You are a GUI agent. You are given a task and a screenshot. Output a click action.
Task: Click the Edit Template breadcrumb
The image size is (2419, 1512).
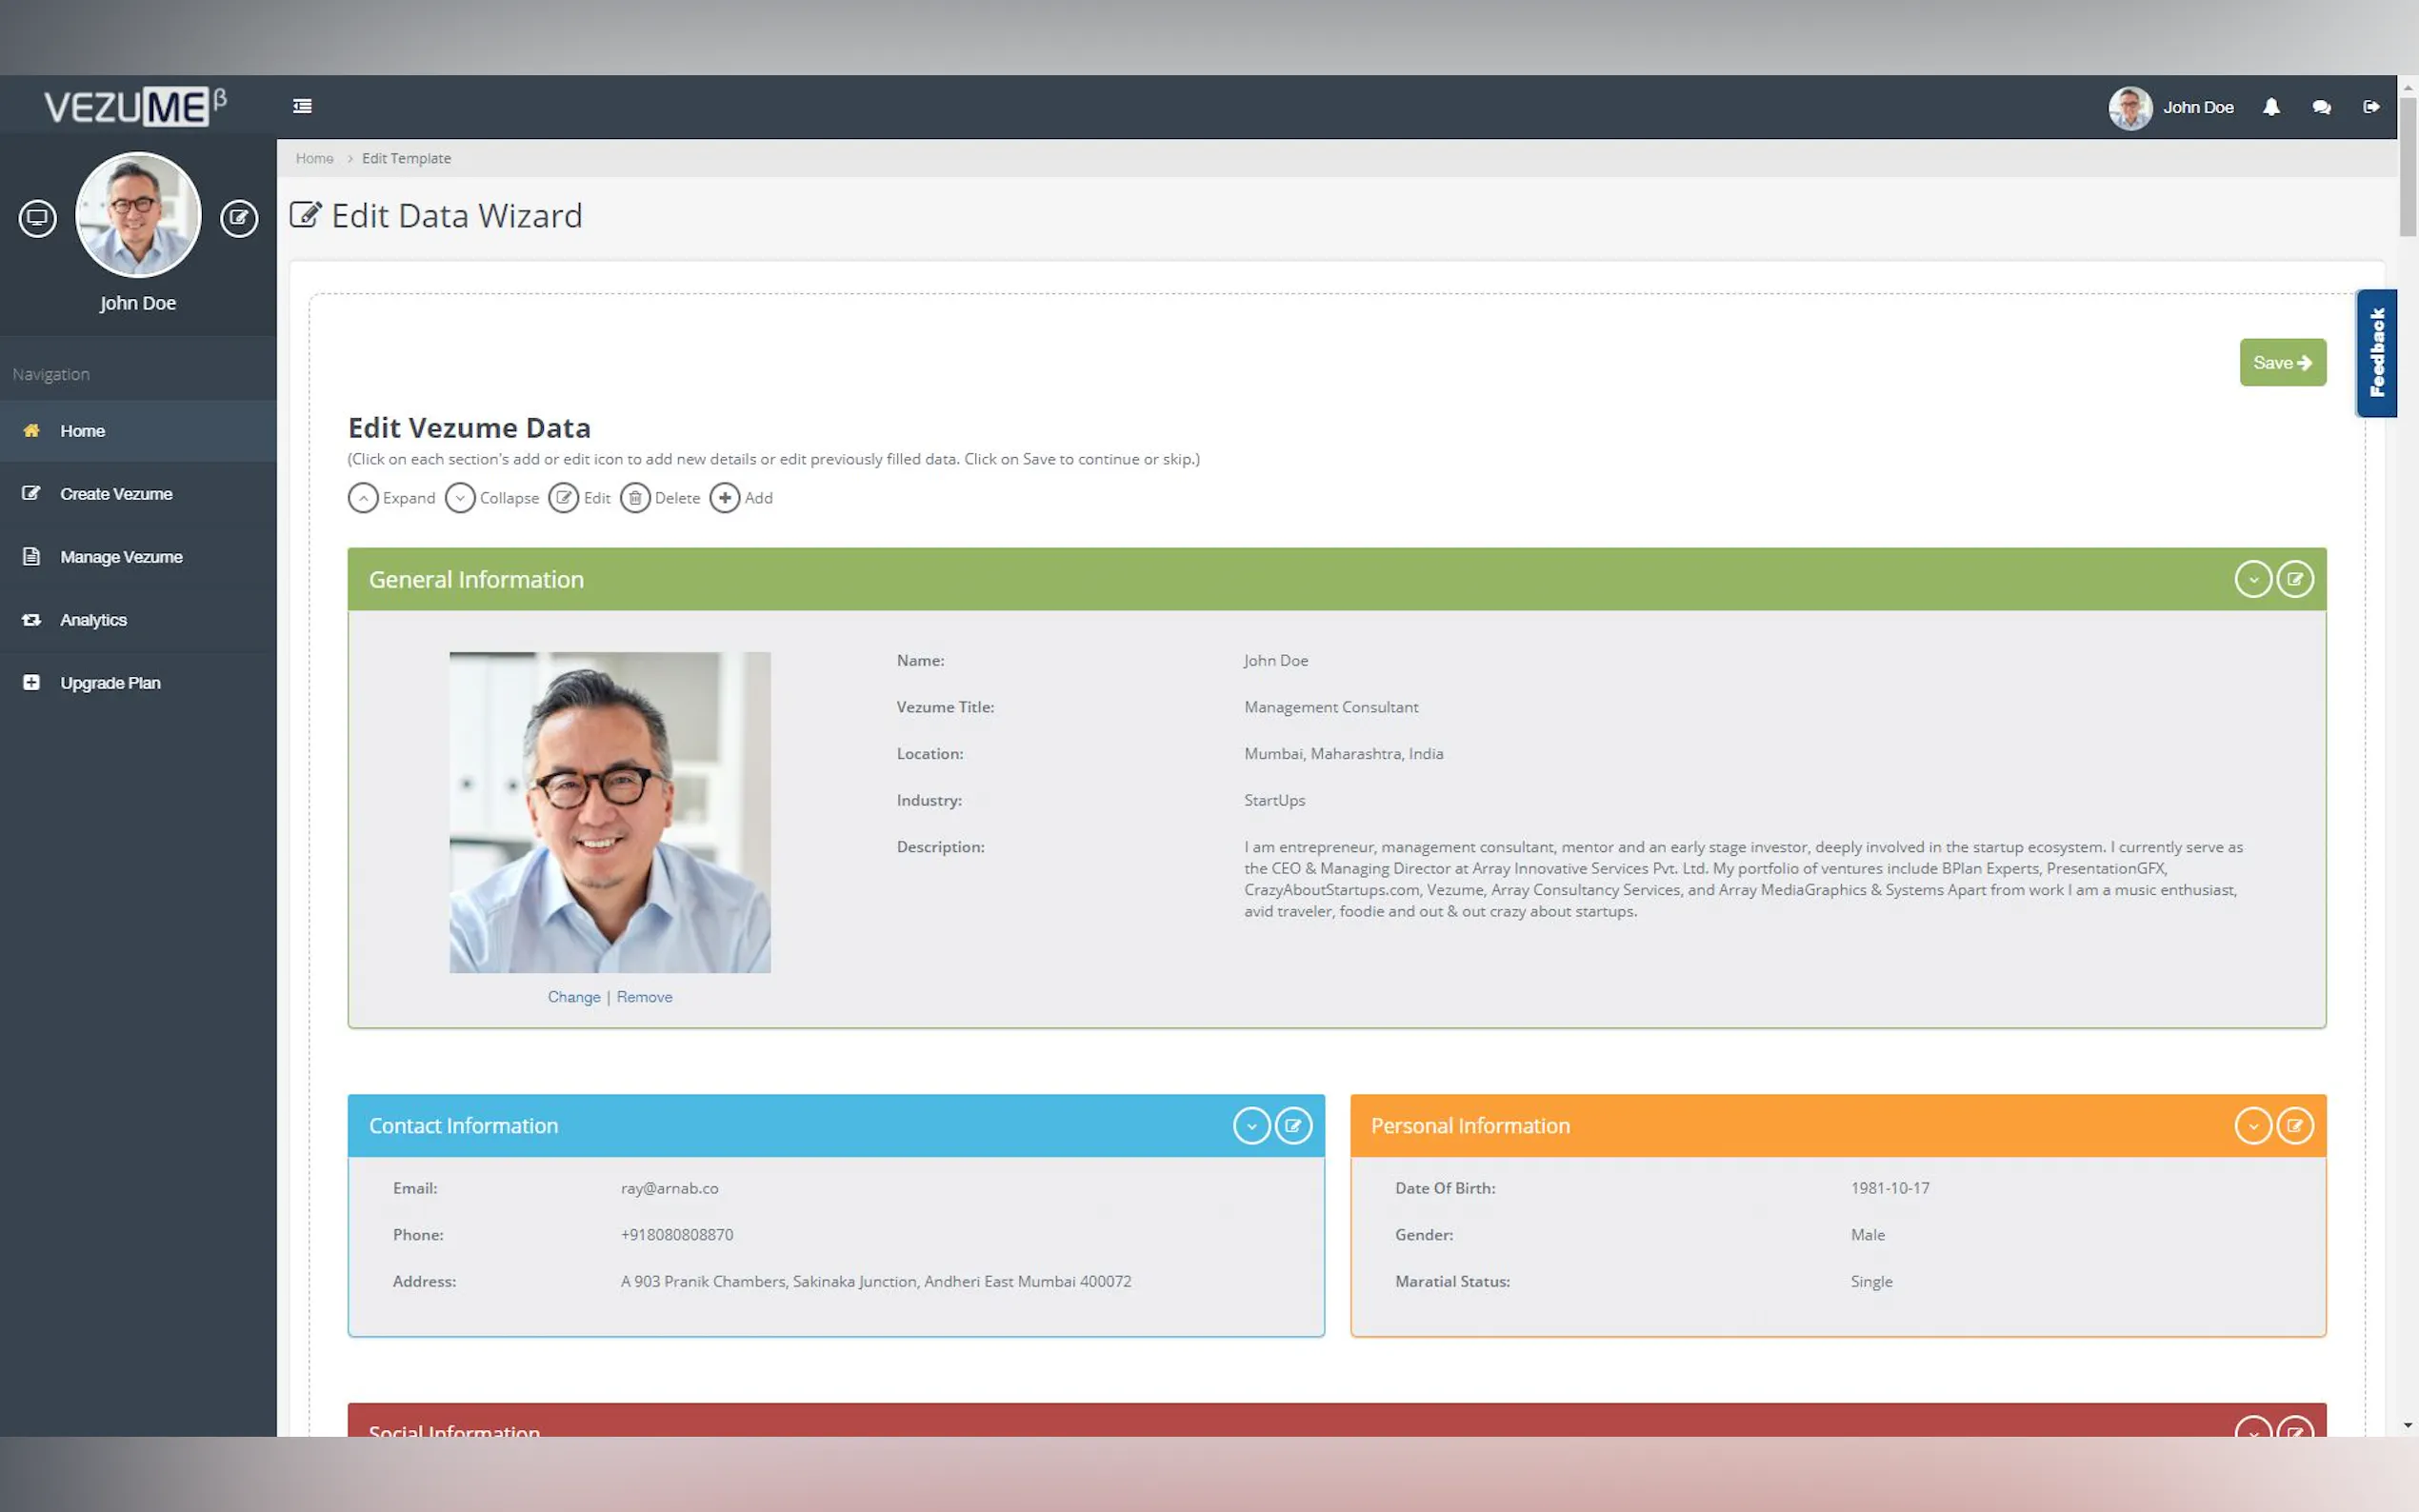(x=406, y=158)
